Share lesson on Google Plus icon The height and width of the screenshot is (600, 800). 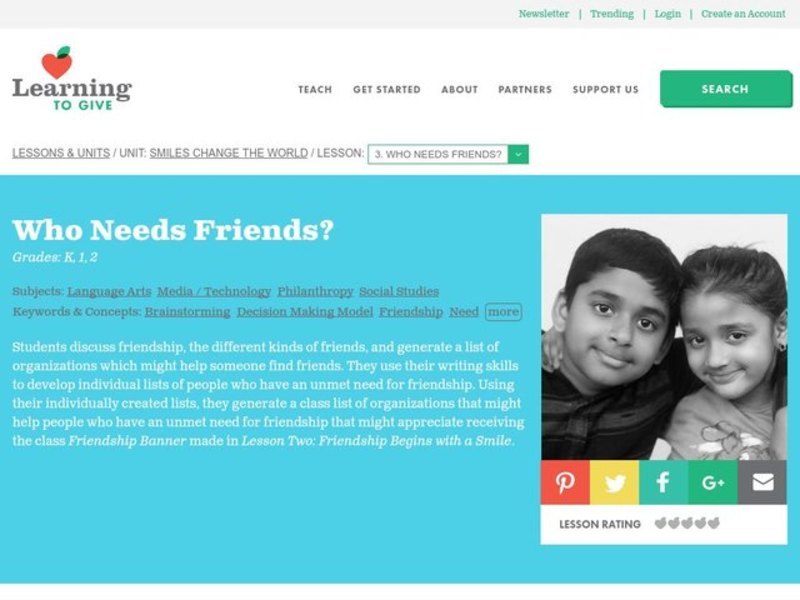click(x=713, y=482)
